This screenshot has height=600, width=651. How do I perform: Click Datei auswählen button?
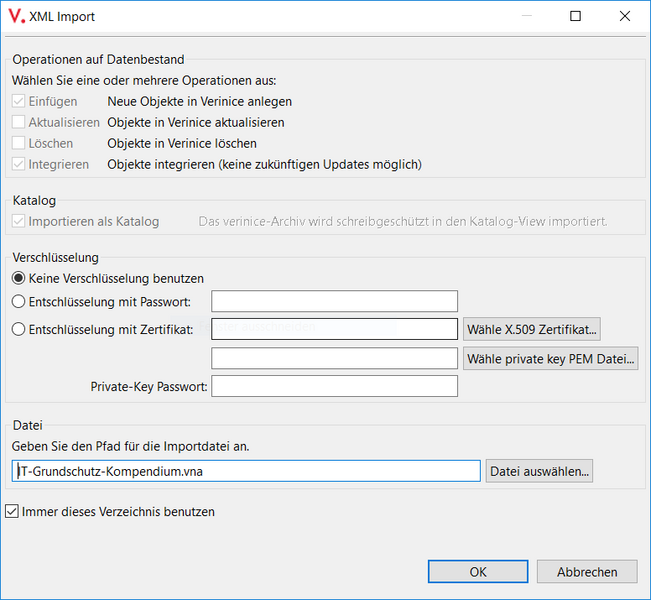tap(539, 471)
